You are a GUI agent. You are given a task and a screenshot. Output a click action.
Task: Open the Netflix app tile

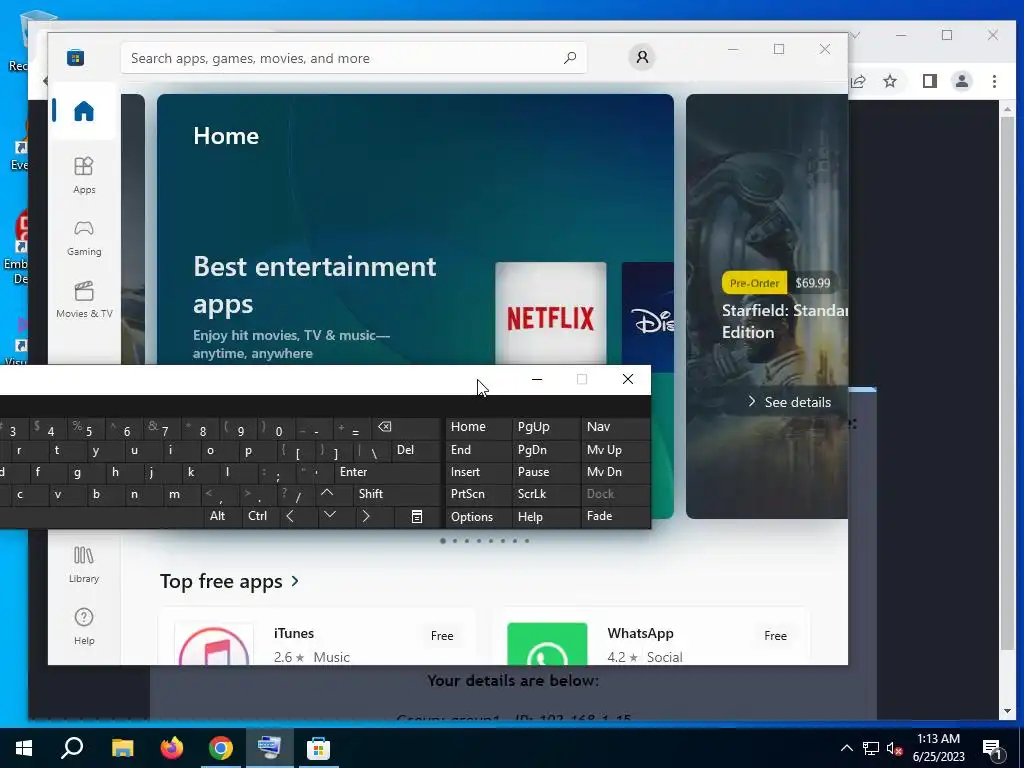(x=551, y=313)
